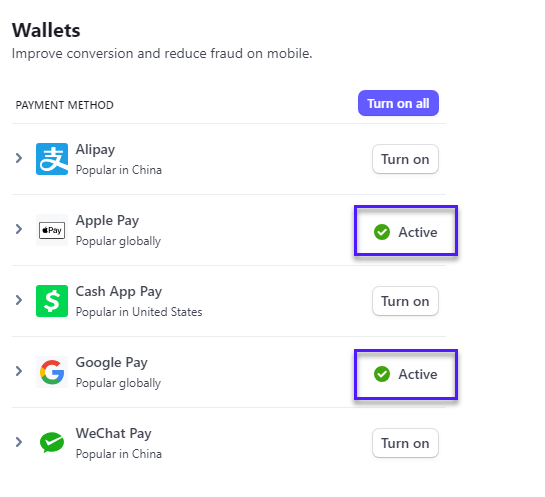Turn on Alipay payment method
This screenshot has width=545, height=497.
tap(405, 159)
